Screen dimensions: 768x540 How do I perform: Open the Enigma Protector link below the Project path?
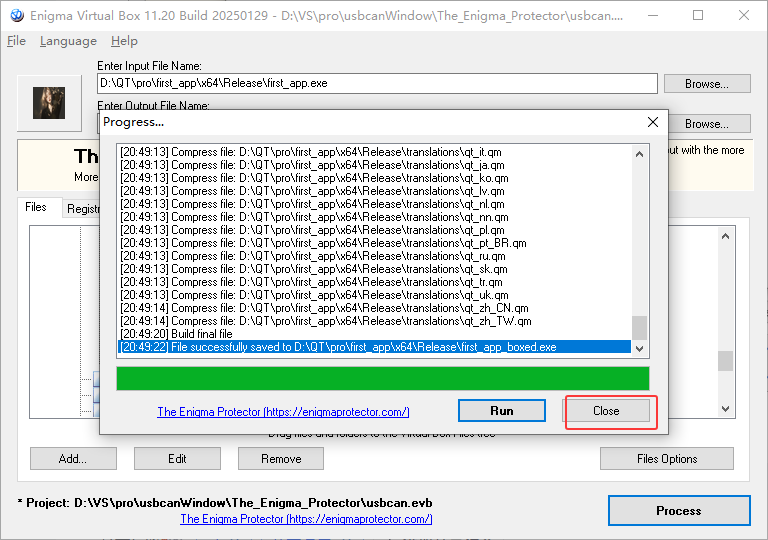306,519
